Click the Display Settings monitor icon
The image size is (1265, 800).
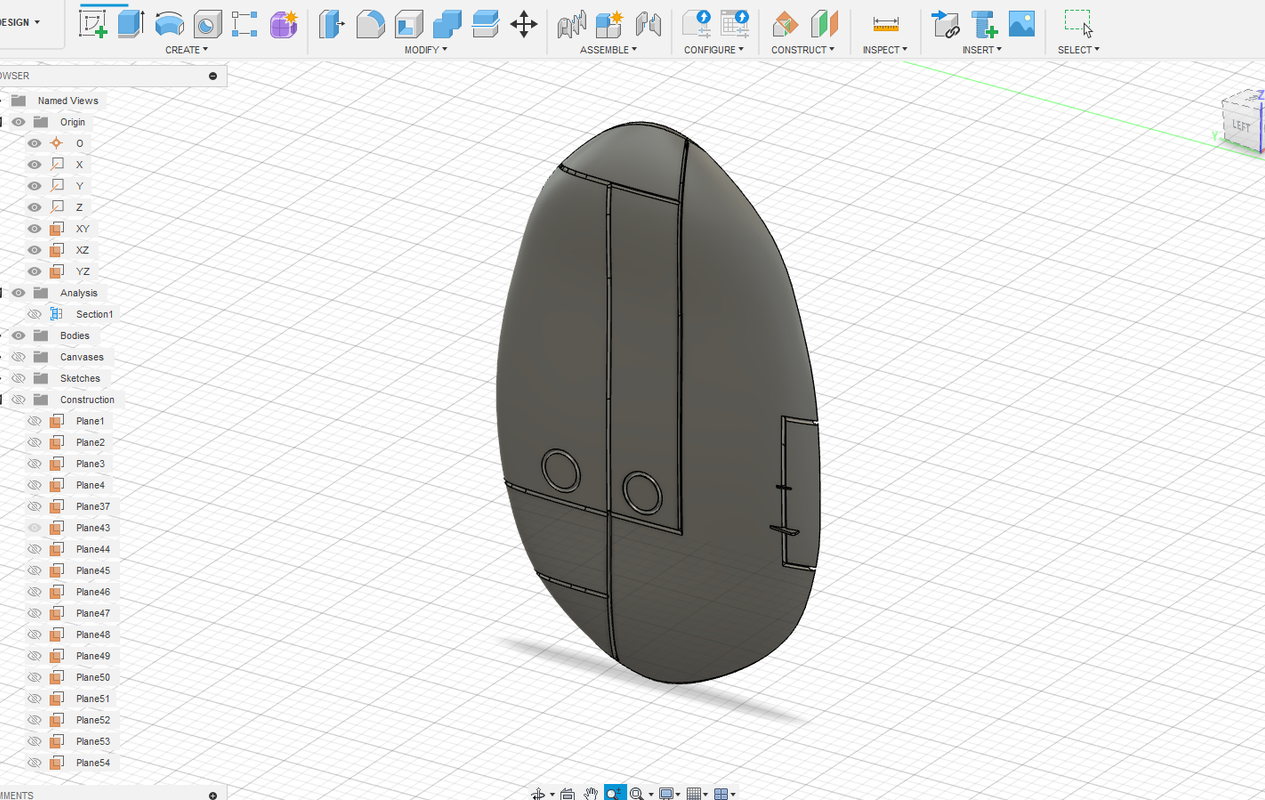667,794
